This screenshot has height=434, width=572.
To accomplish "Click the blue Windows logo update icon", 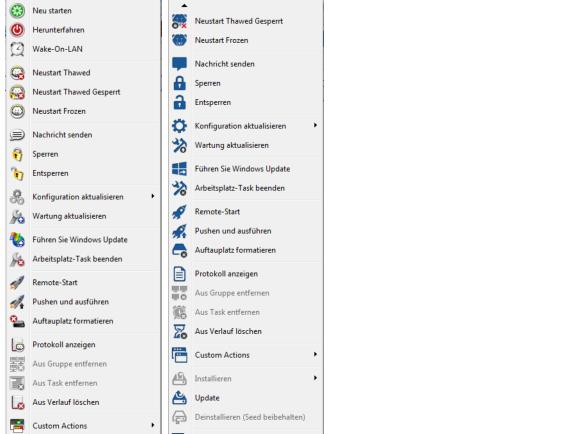I will pyautogui.click(x=179, y=169).
